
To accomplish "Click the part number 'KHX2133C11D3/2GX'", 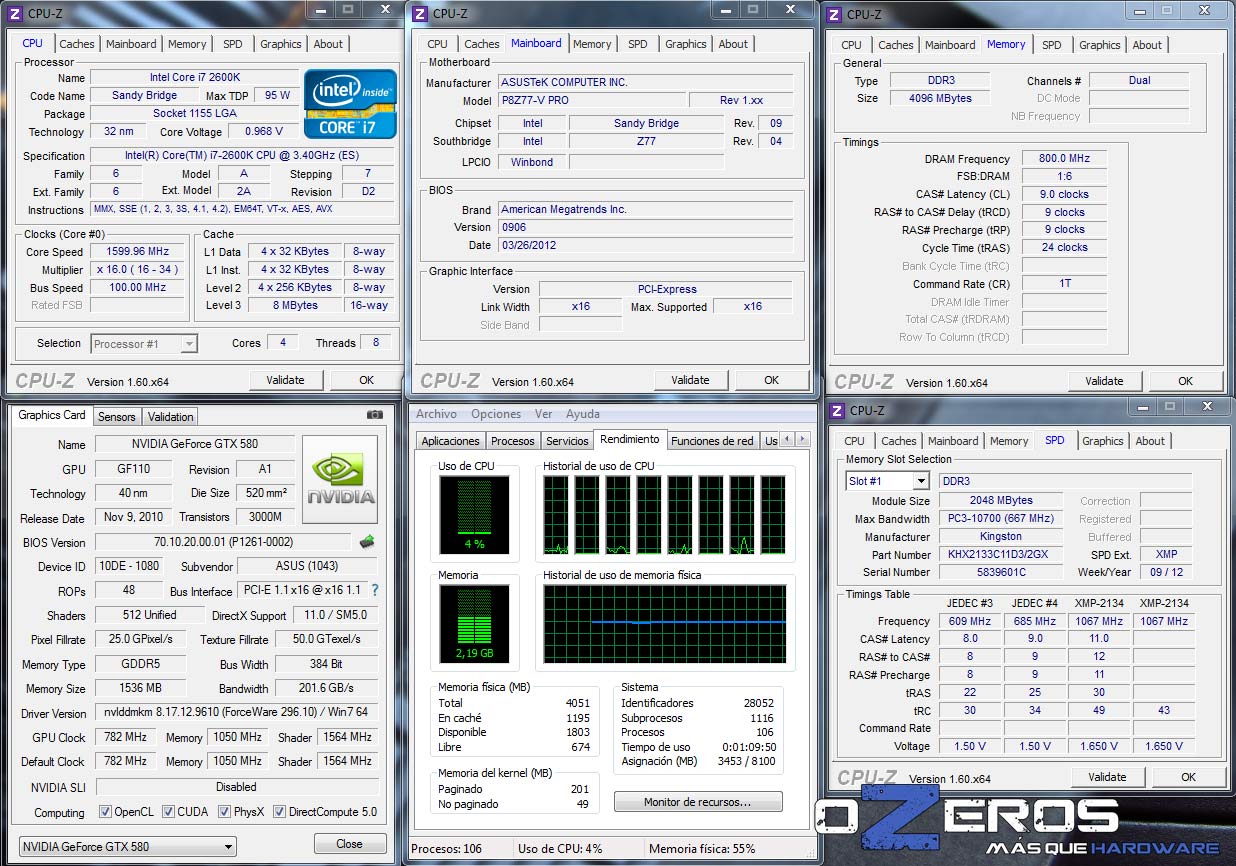I will 1001,555.
